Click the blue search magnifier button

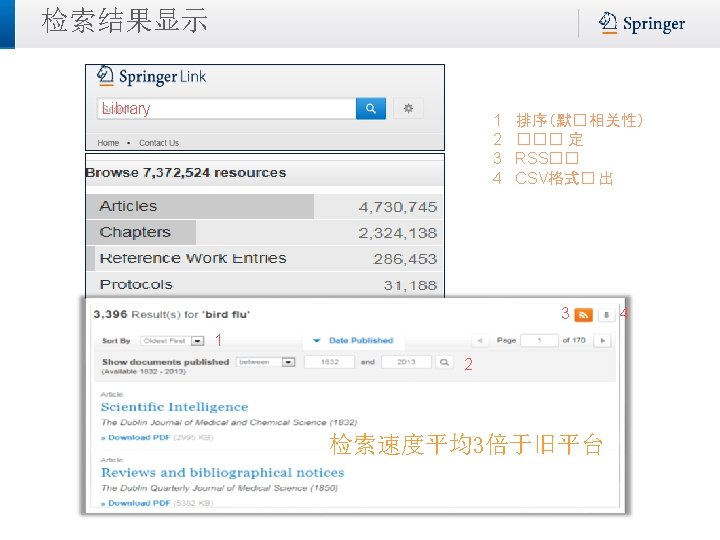(x=371, y=108)
